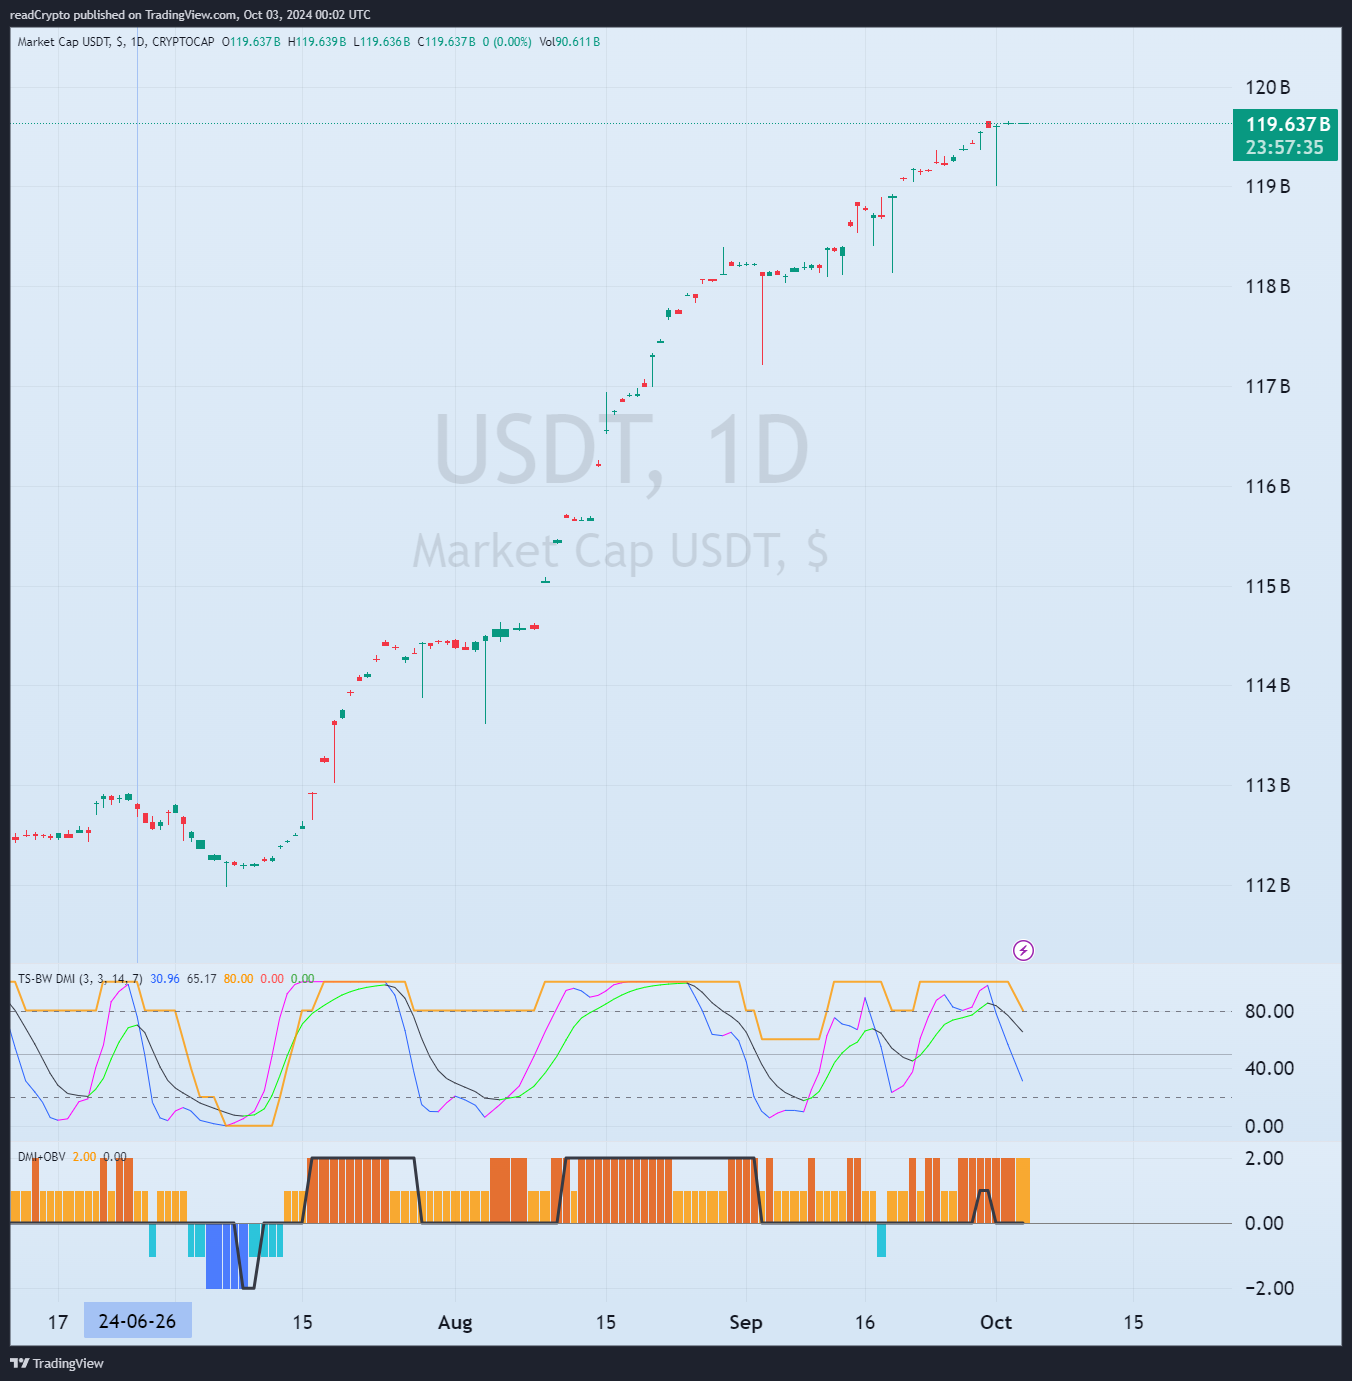Click the highlighted 24-06-26 date label
This screenshot has width=1352, height=1381.
[137, 1321]
